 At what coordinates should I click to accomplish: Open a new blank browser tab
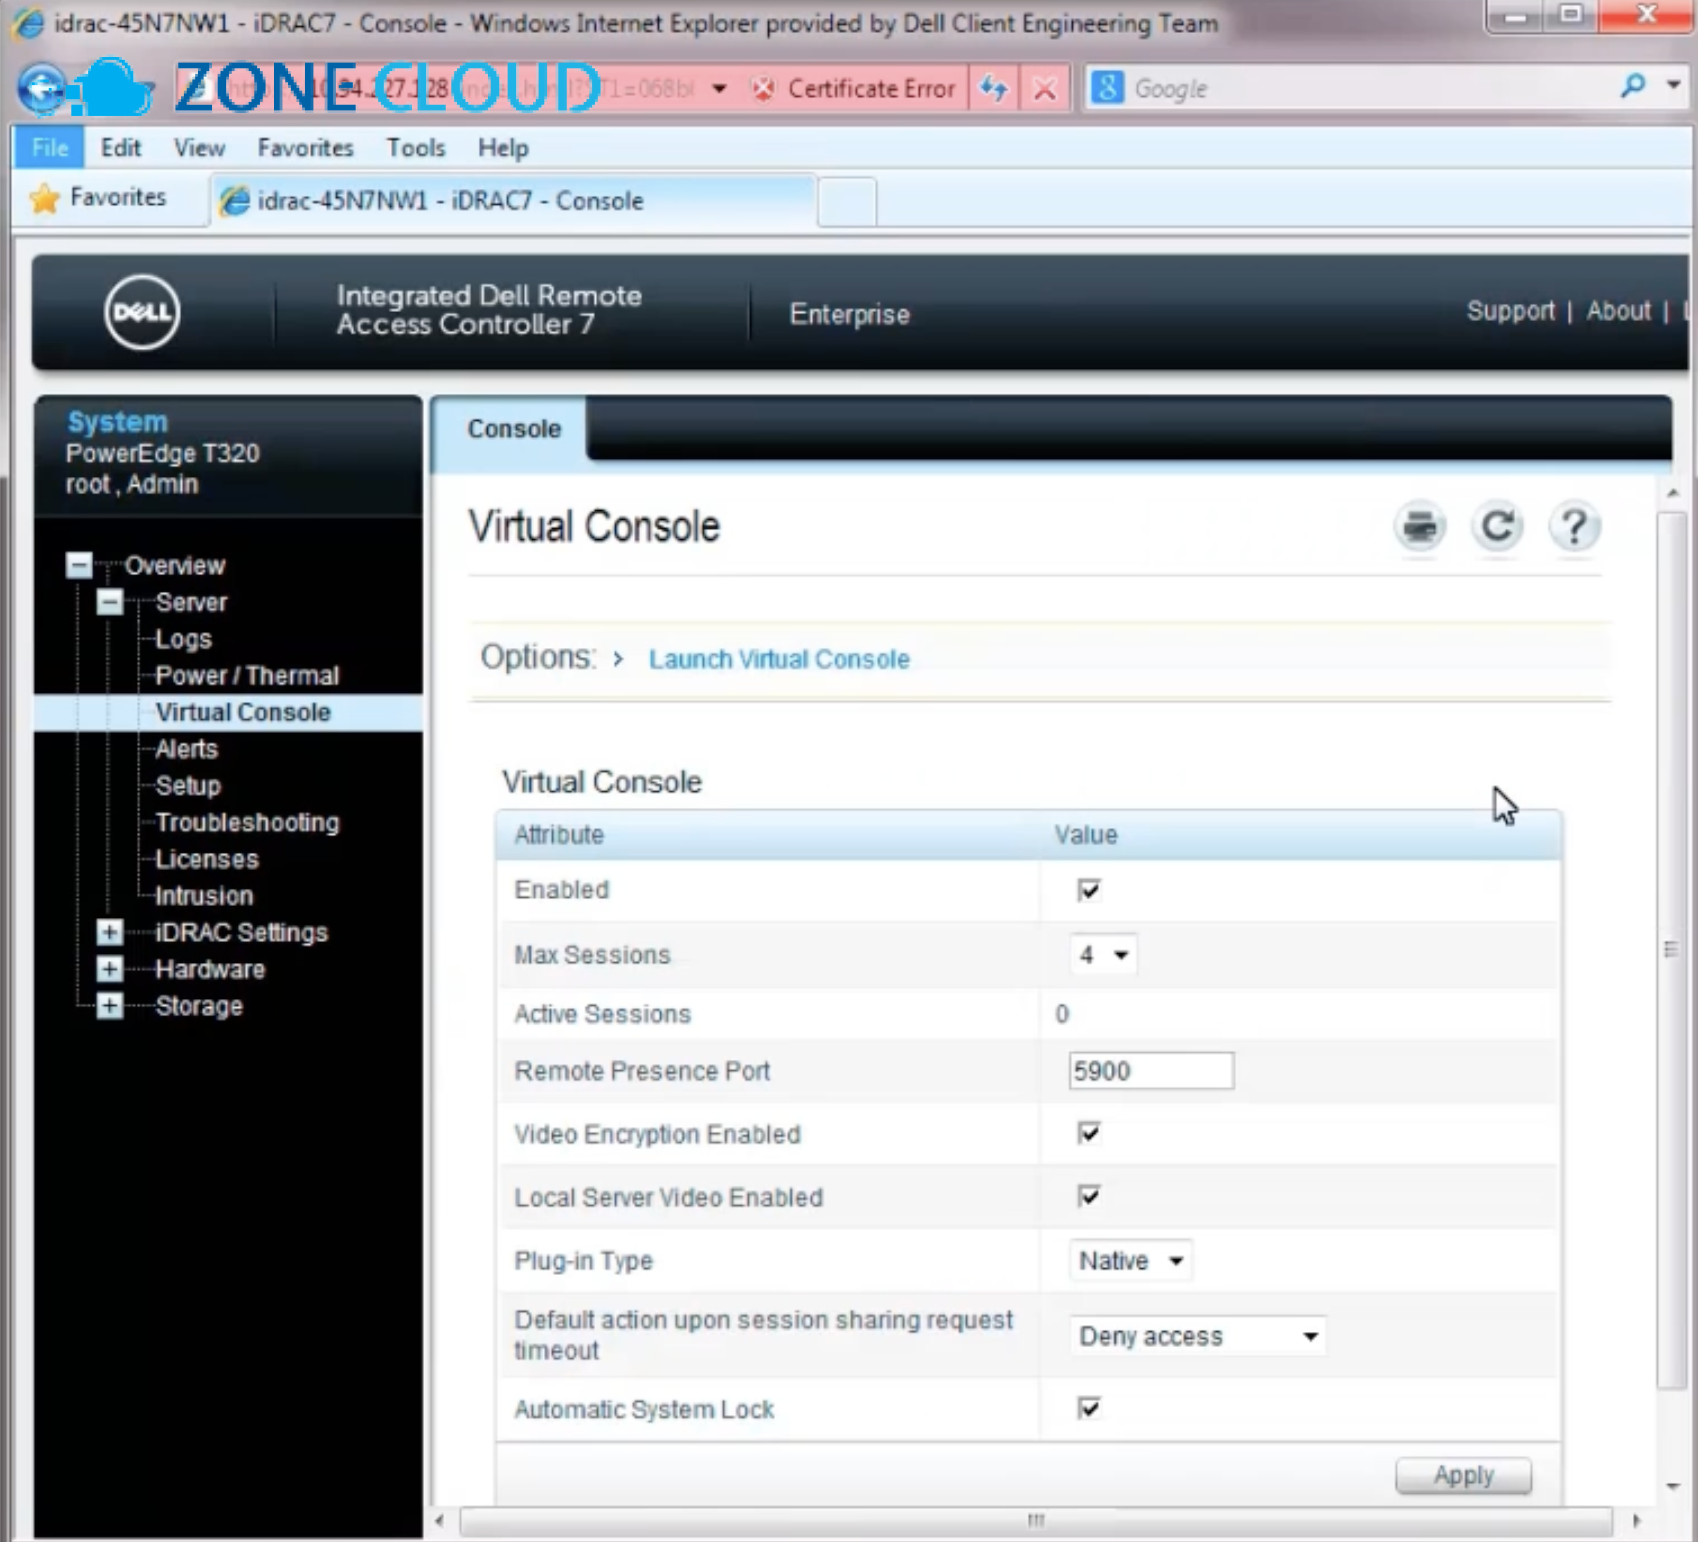tap(847, 202)
